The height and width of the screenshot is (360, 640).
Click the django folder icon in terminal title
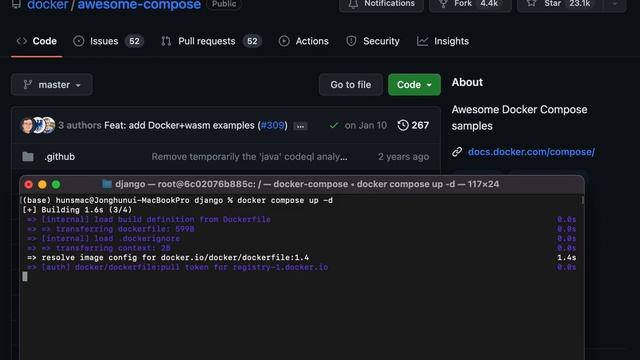pos(107,184)
